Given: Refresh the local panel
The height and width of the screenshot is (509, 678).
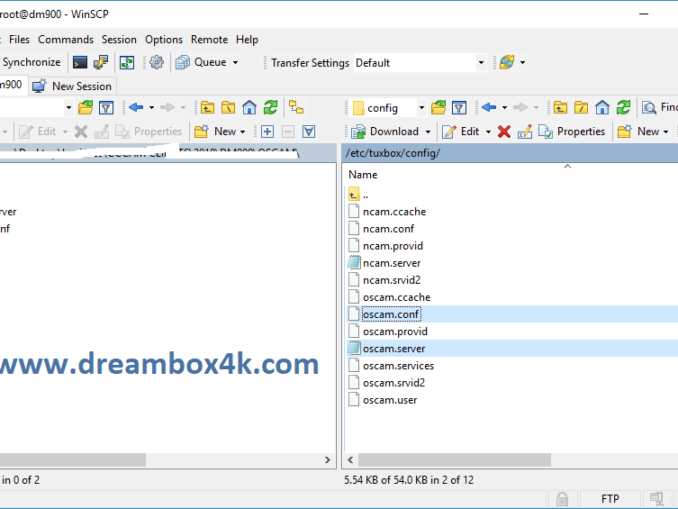Looking at the screenshot, I should click(271, 108).
